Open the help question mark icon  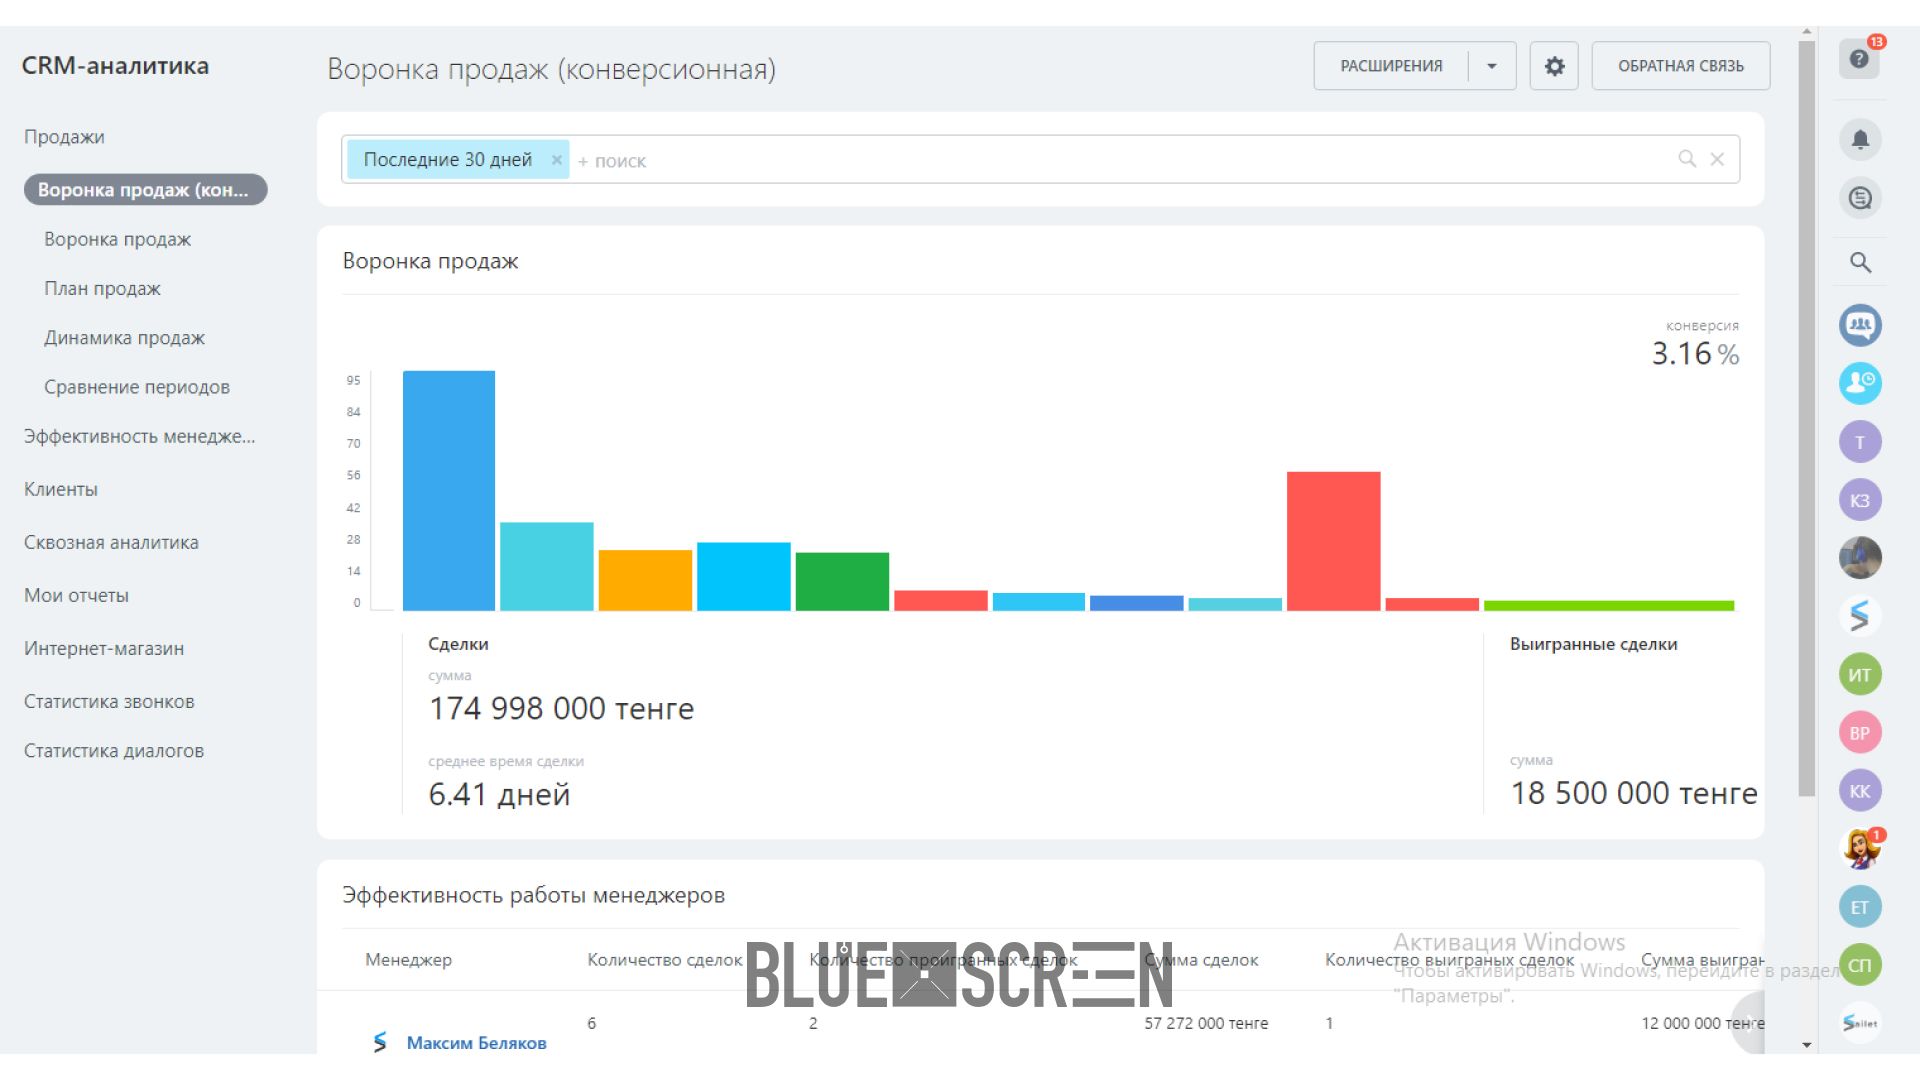pos(1859,58)
